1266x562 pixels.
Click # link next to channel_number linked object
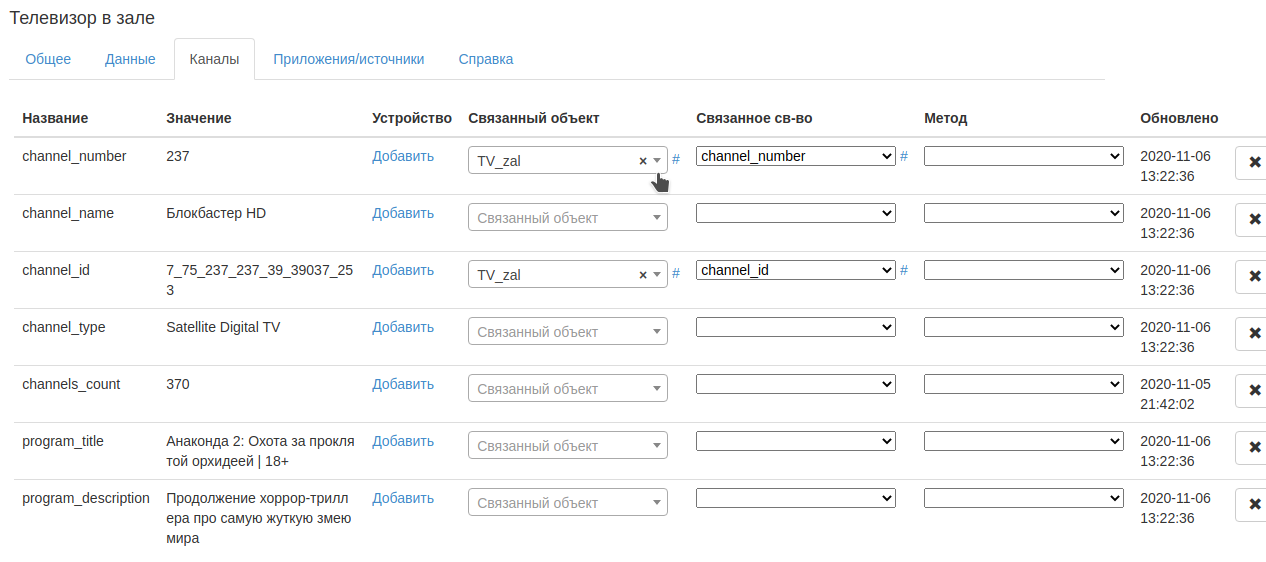point(676,159)
